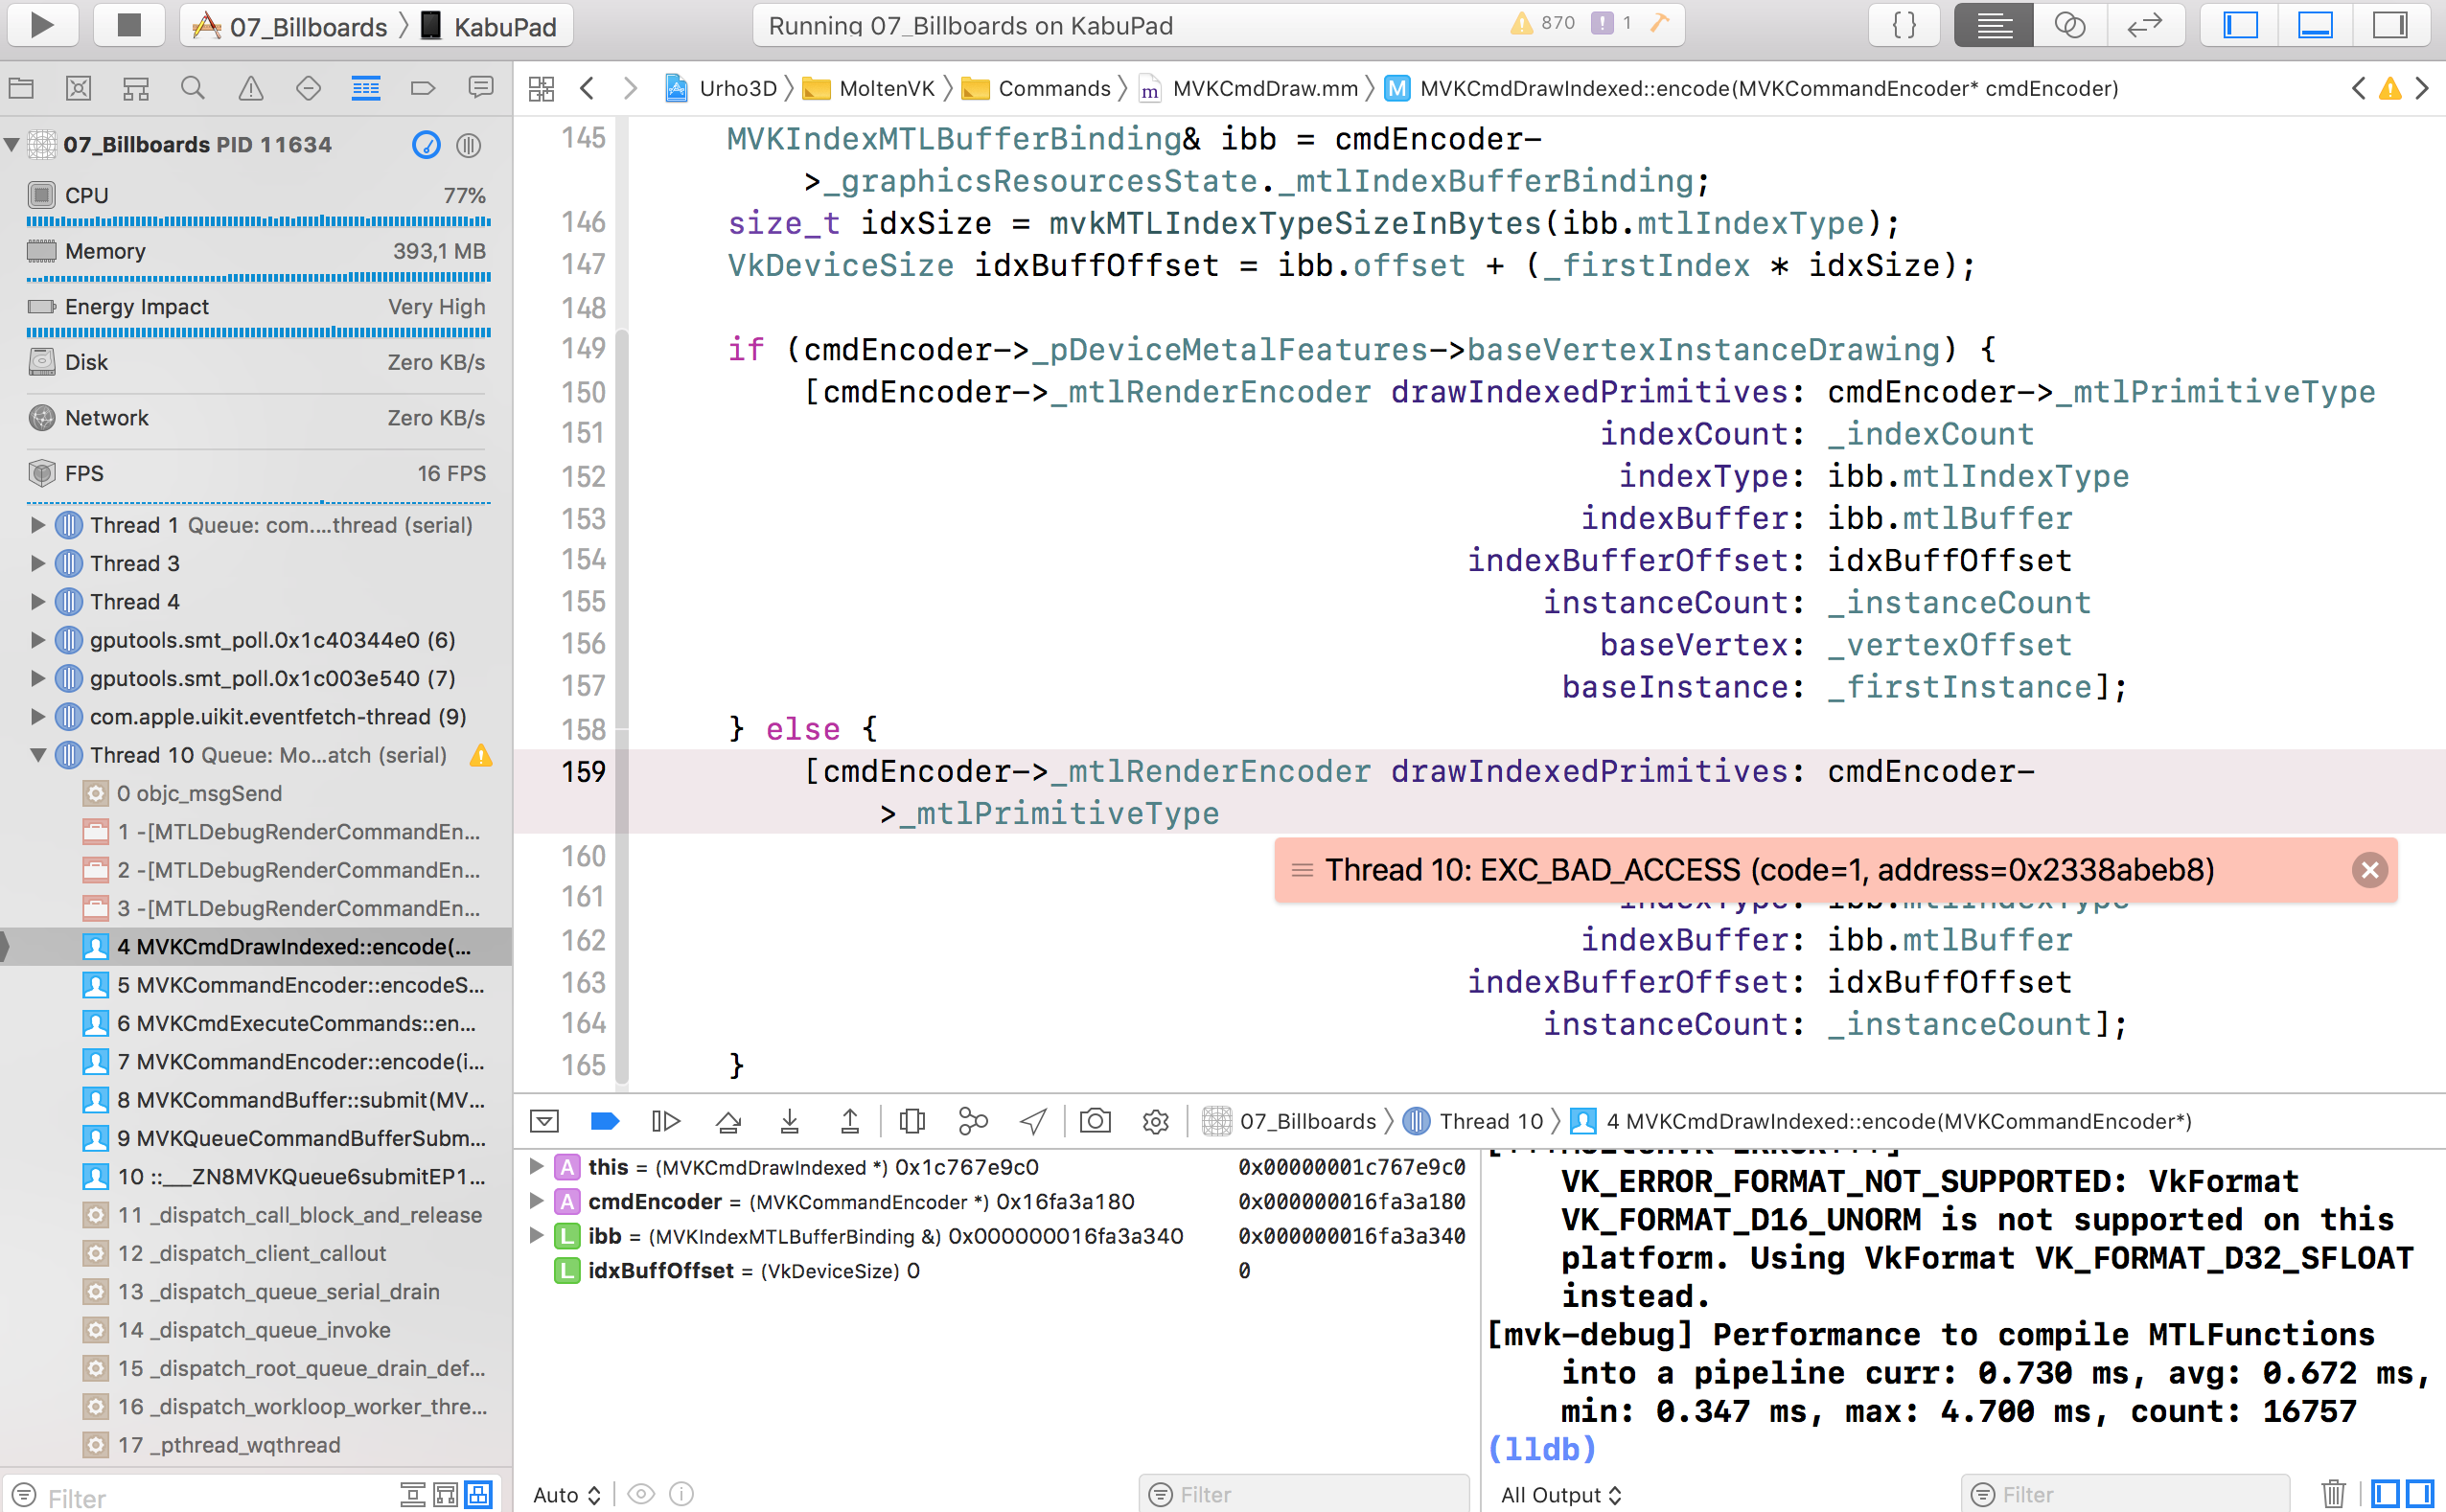Screen dimensions: 2446x1512
Task: Switch to the Assistant editor
Action: tap(2069, 24)
